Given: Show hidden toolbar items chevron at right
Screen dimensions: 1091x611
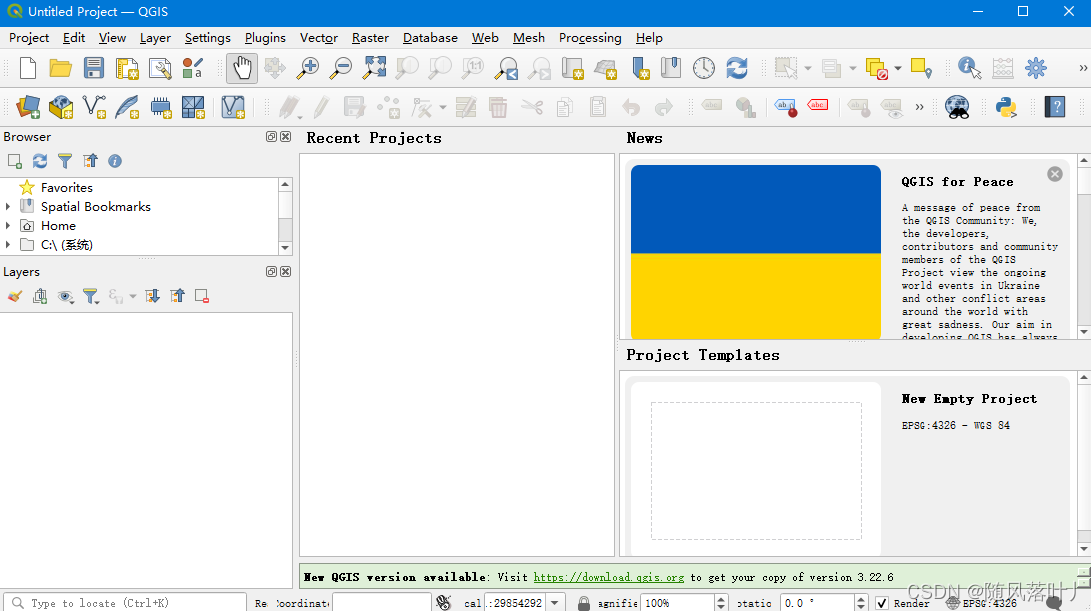Looking at the screenshot, I should [x=1083, y=68].
